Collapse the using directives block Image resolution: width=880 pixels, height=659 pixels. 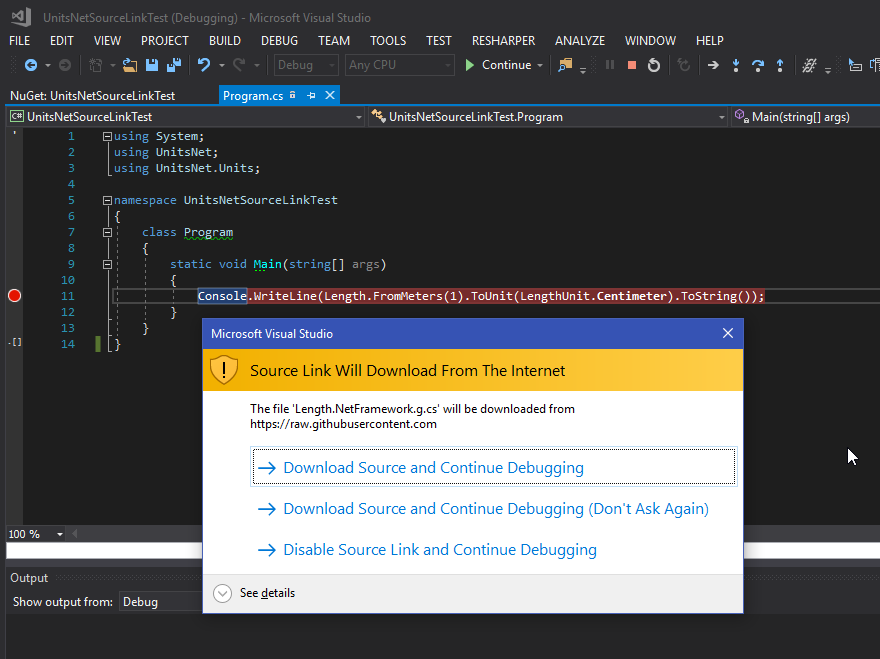[107, 136]
